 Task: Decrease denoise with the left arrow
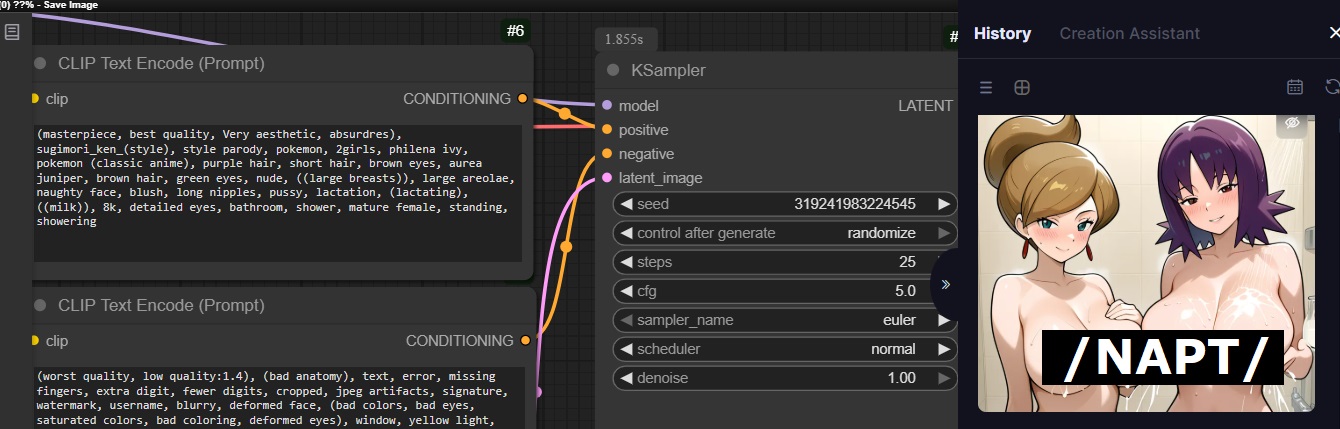pyautogui.click(x=627, y=378)
